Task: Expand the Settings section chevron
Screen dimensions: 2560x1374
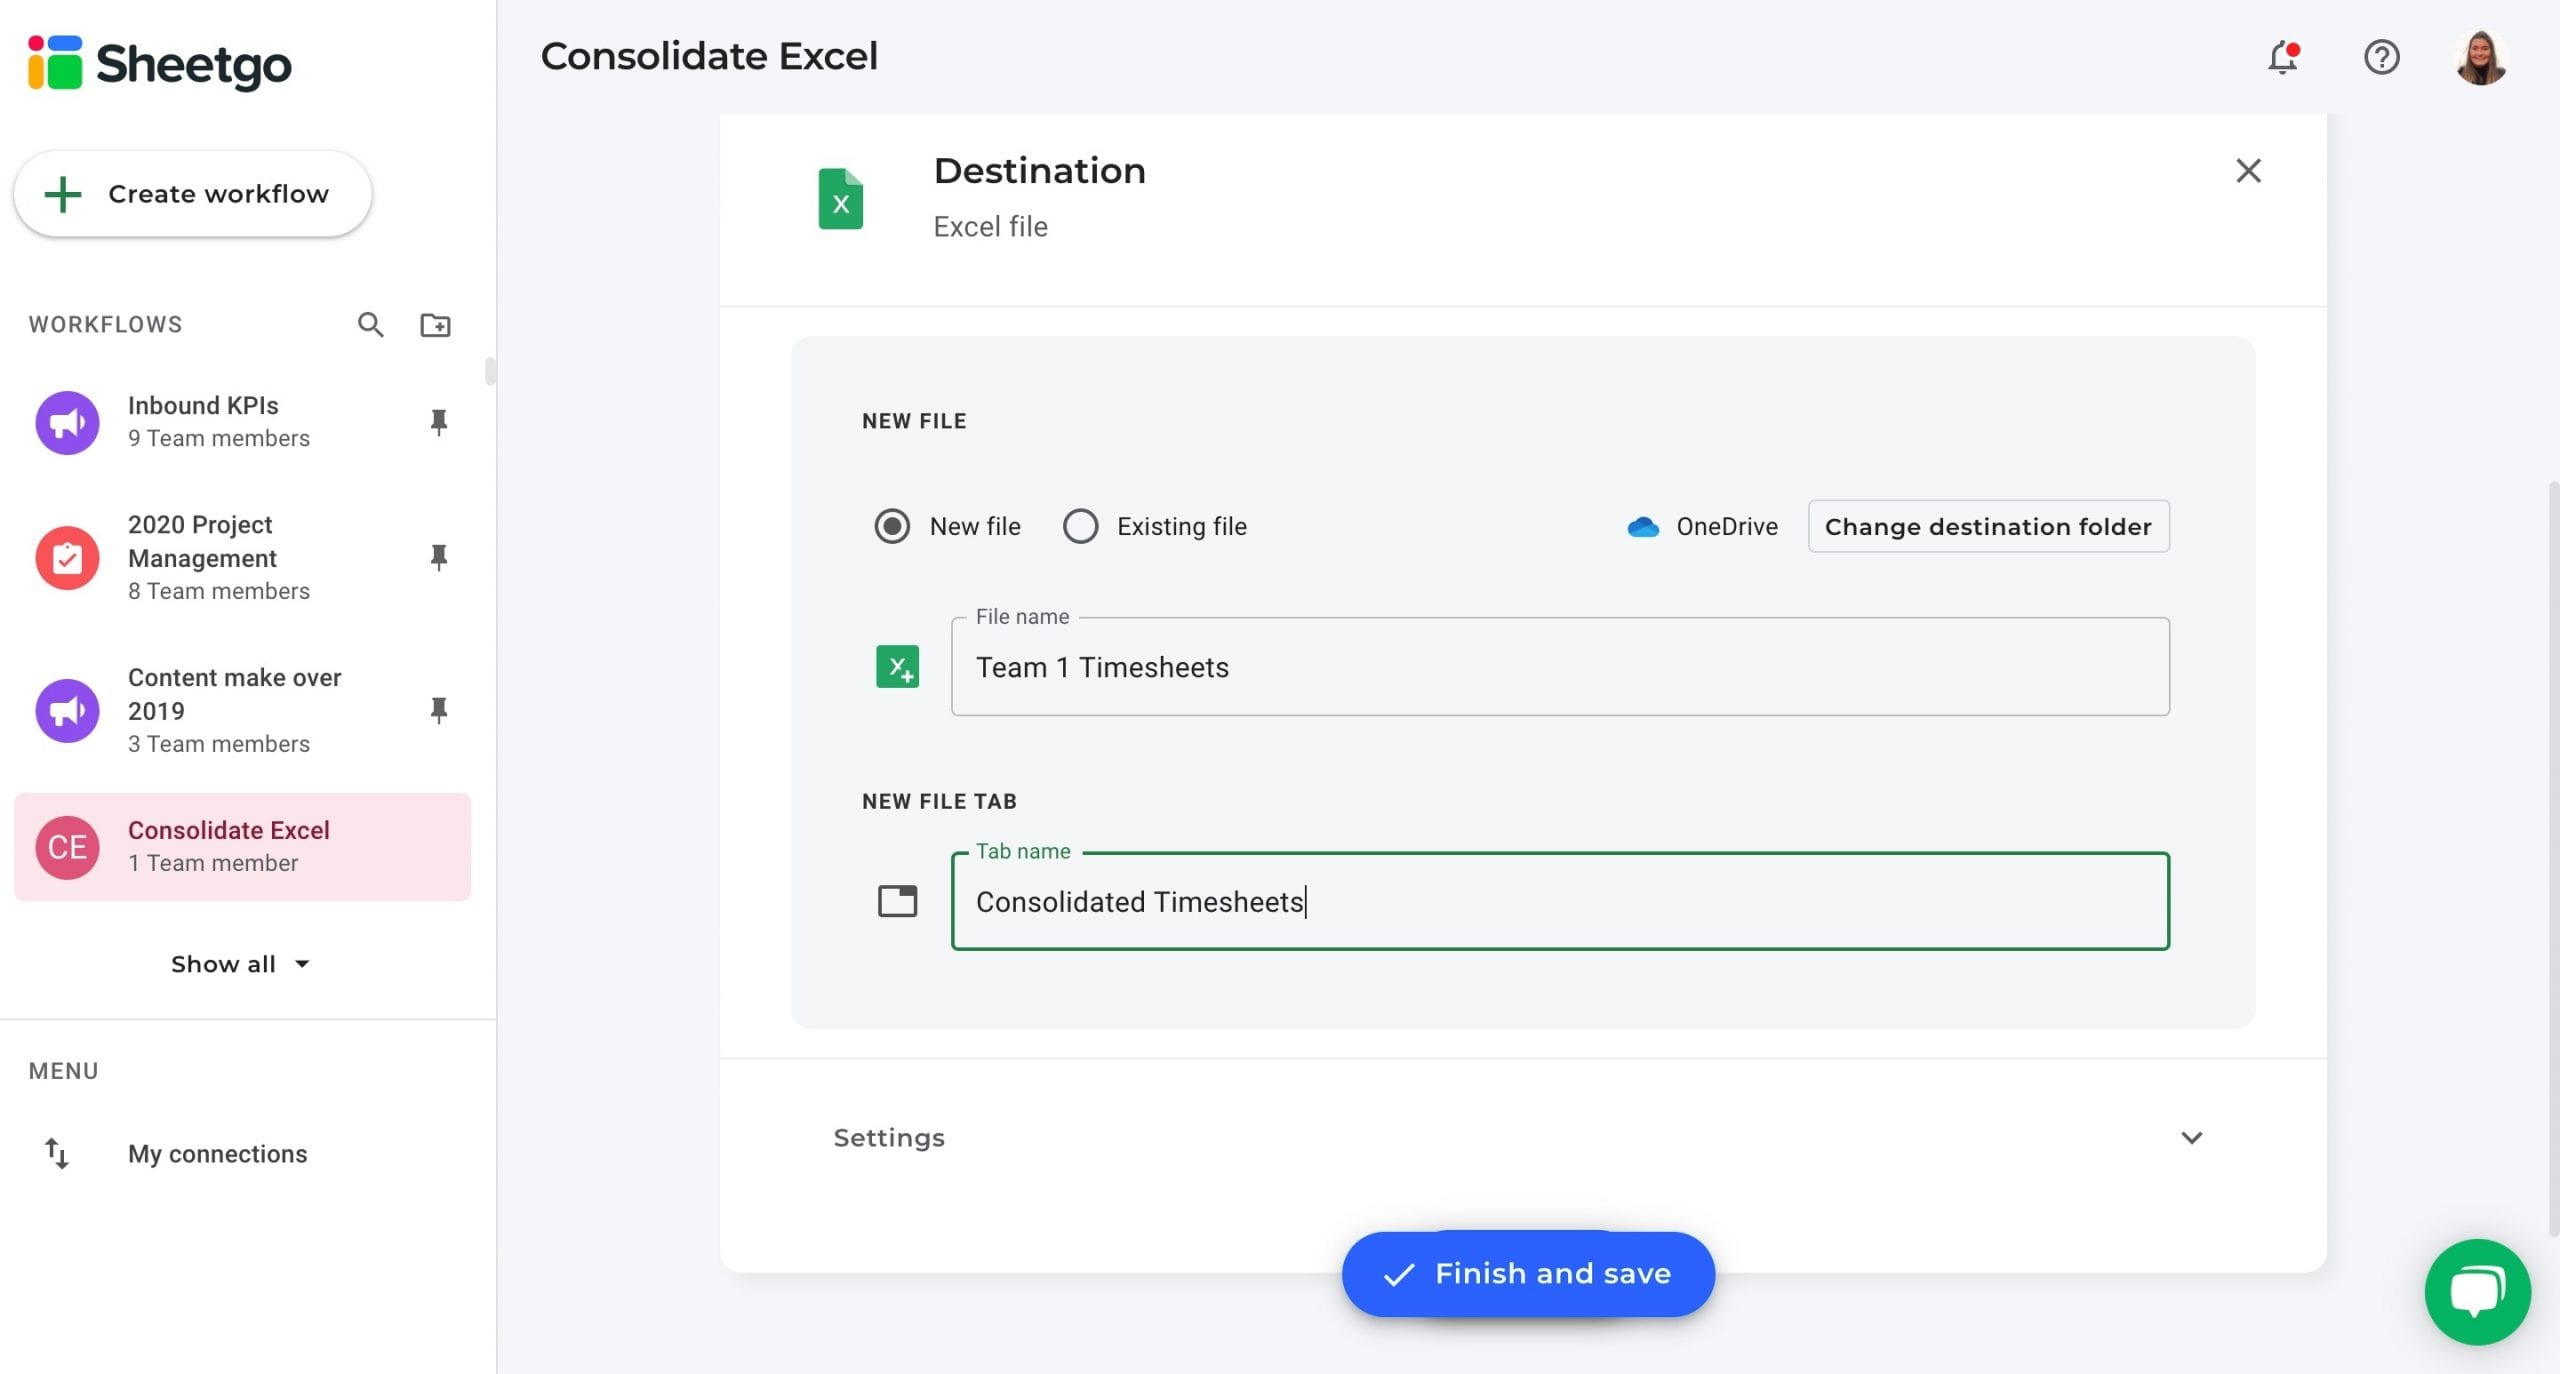Action: click(x=2192, y=1137)
